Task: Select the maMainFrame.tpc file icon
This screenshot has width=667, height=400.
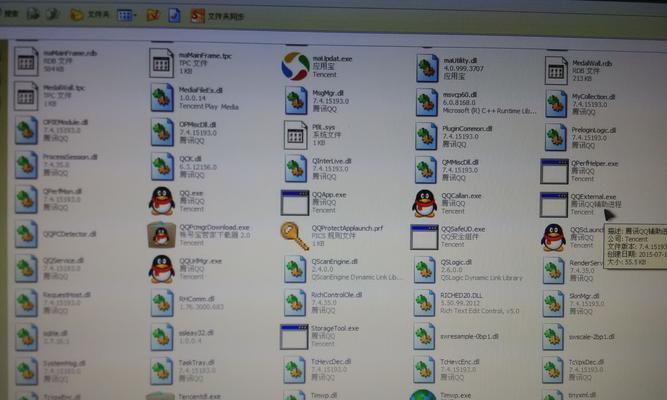Action: (161, 63)
